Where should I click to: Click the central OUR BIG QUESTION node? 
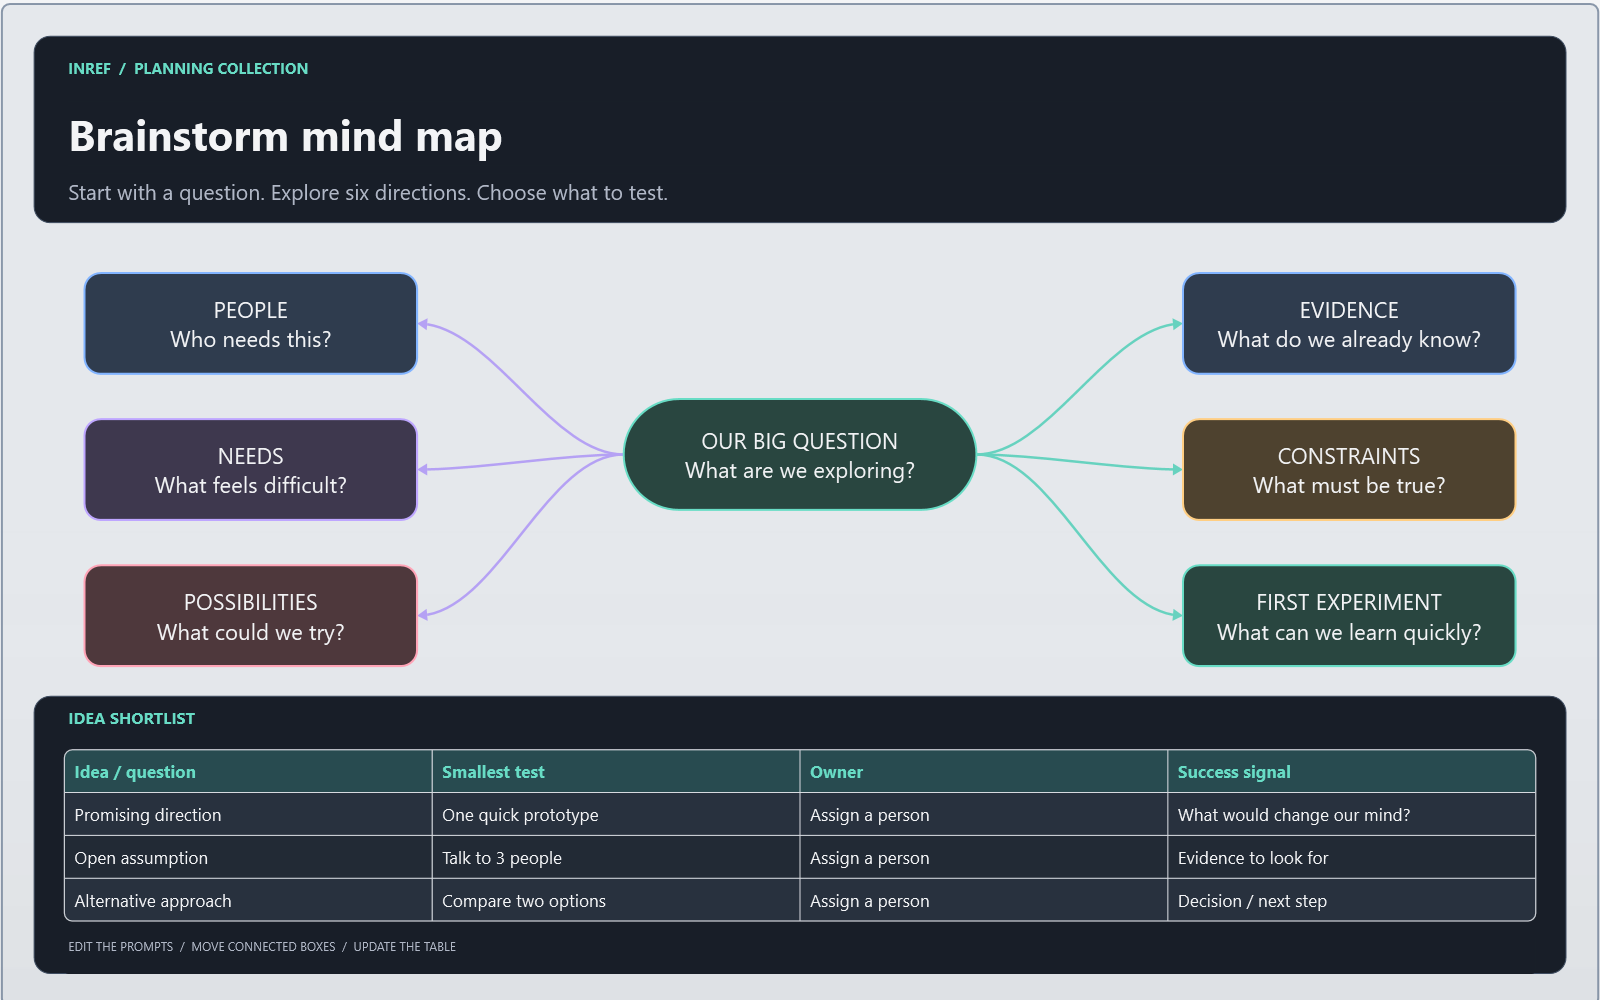(800, 455)
